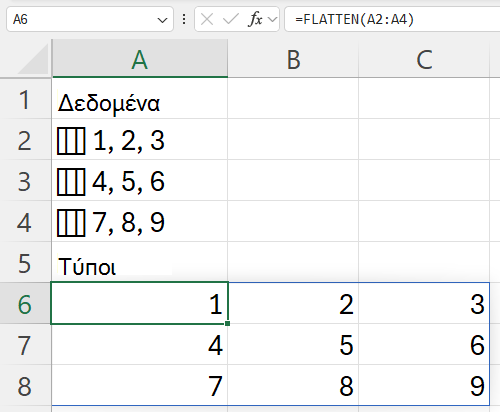Click the Enter checkmark formula icon
500x412 pixels.
(x=230, y=19)
